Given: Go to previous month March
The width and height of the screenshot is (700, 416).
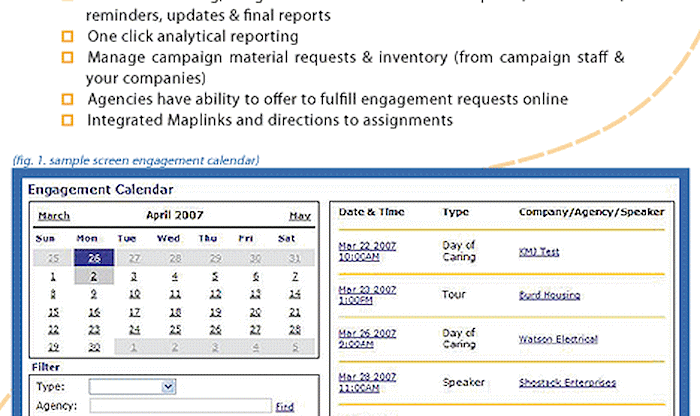Looking at the screenshot, I should pos(53,215).
